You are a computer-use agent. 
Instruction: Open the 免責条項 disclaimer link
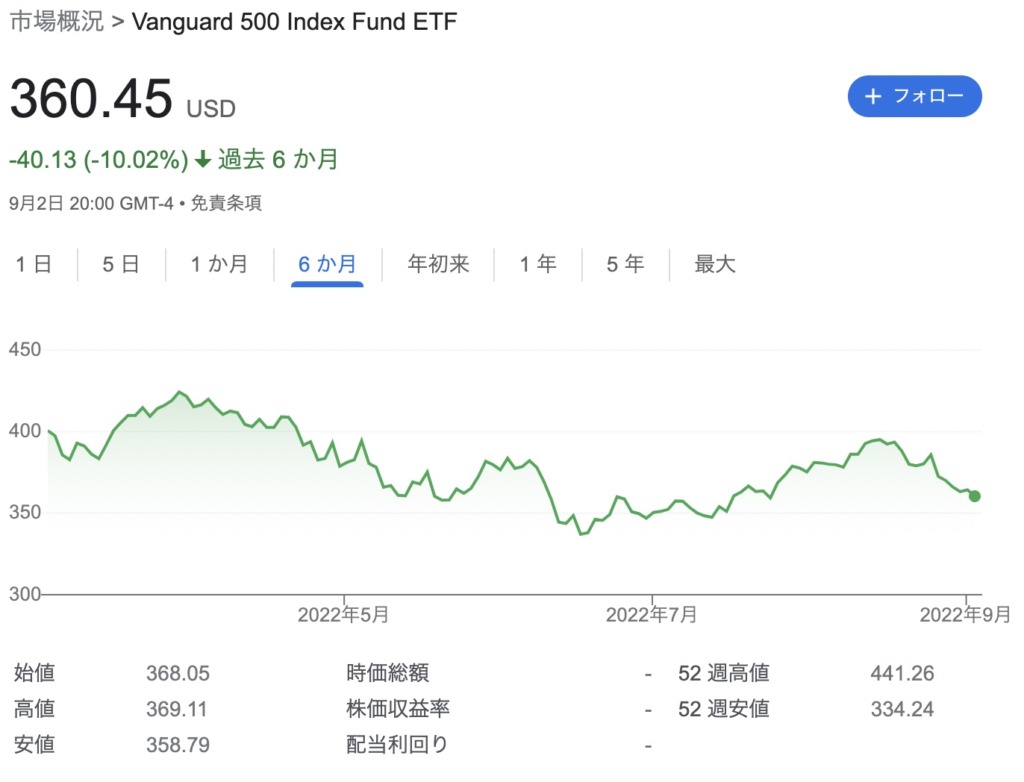pos(226,203)
